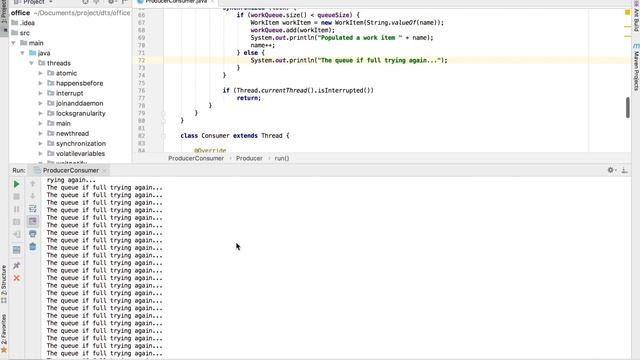
Task: Click the Exit icon in Run toolbar
Action: pyautogui.click(x=16, y=234)
